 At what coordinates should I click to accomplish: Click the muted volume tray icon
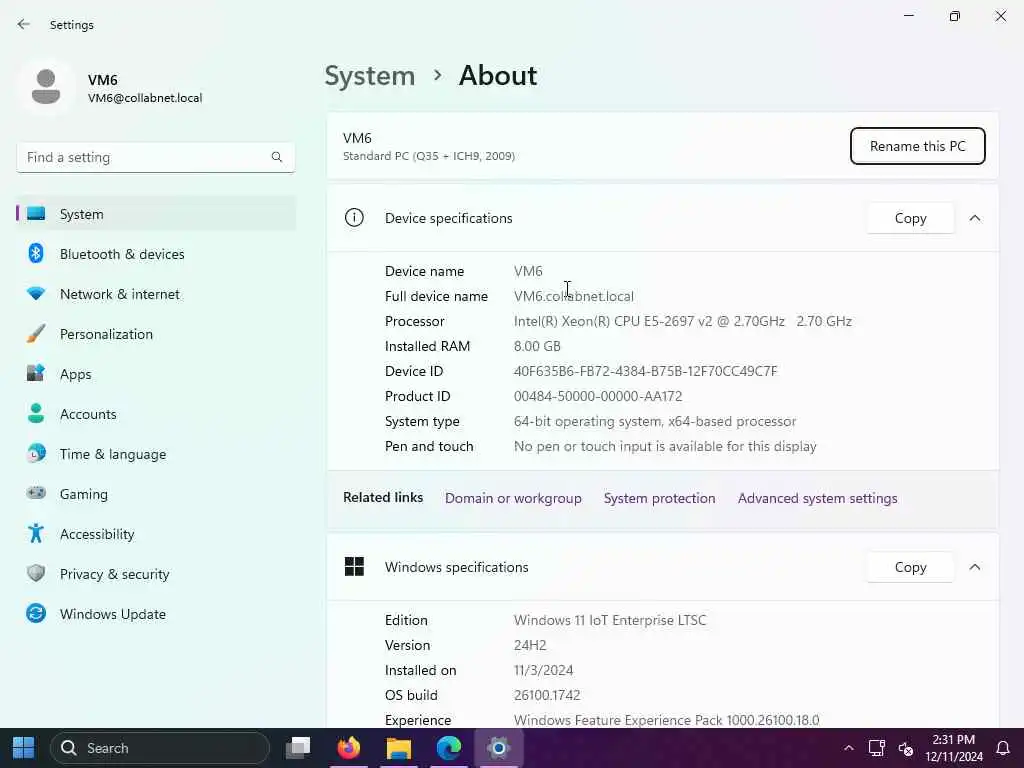(906, 748)
